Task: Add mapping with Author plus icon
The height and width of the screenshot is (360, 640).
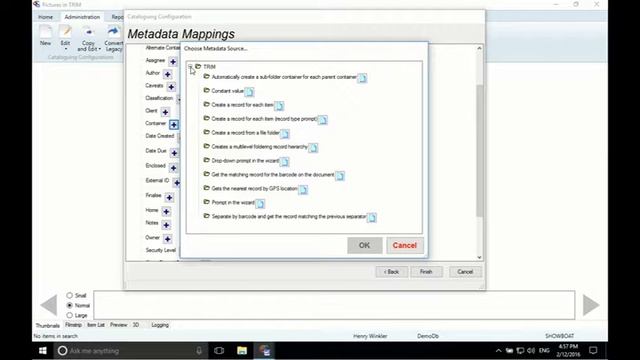Action: pos(168,74)
